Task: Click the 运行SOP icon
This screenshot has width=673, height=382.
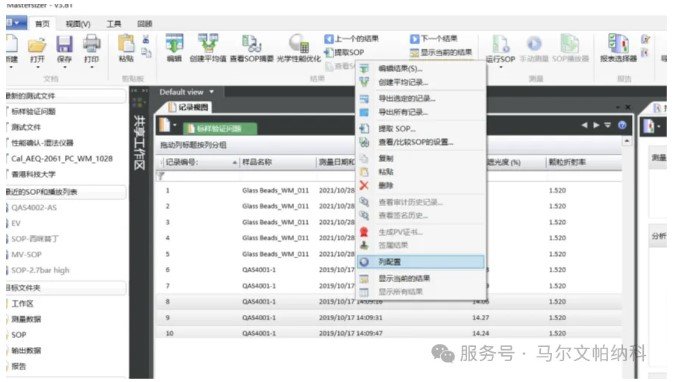Action: pos(500,44)
